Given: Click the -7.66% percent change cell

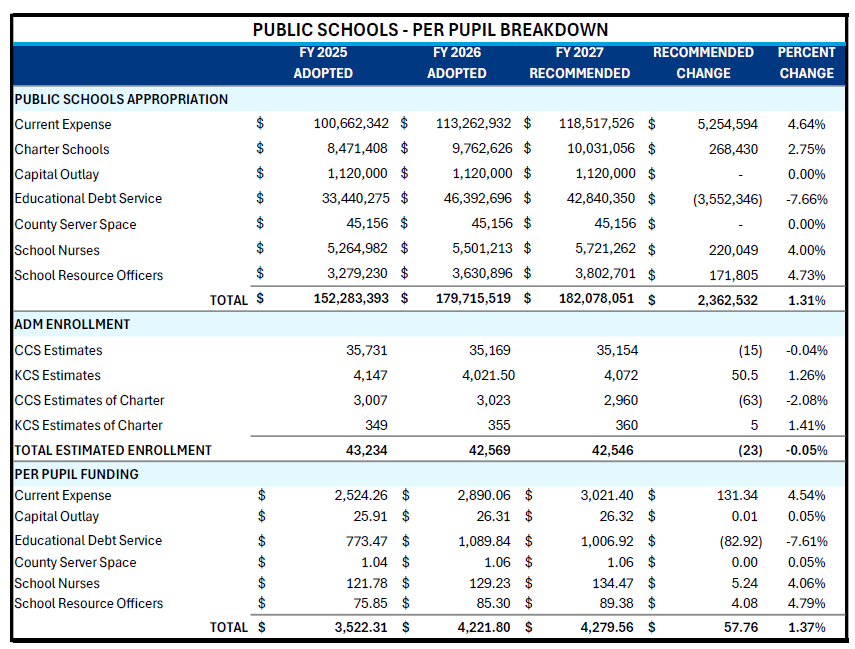Looking at the screenshot, I should click(x=807, y=200).
